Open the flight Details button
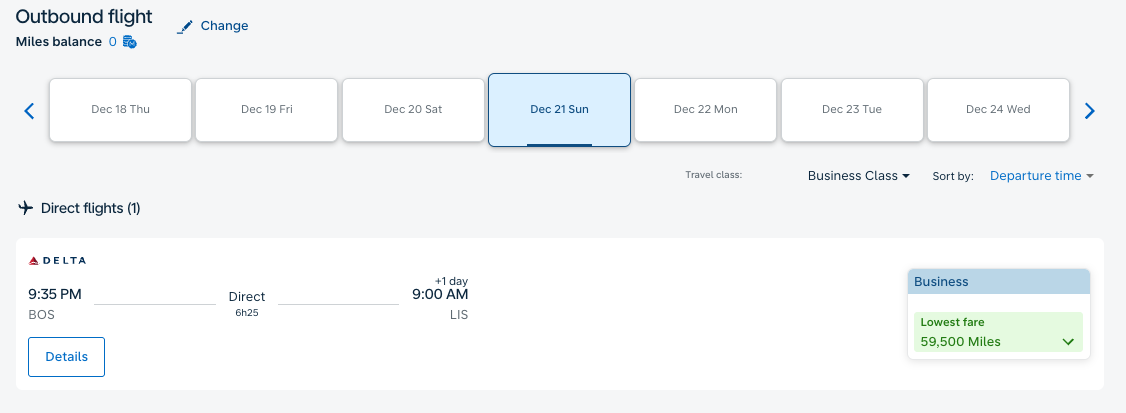Image resolution: width=1126 pixels, height=413 pixels. (x=67, y=357)
